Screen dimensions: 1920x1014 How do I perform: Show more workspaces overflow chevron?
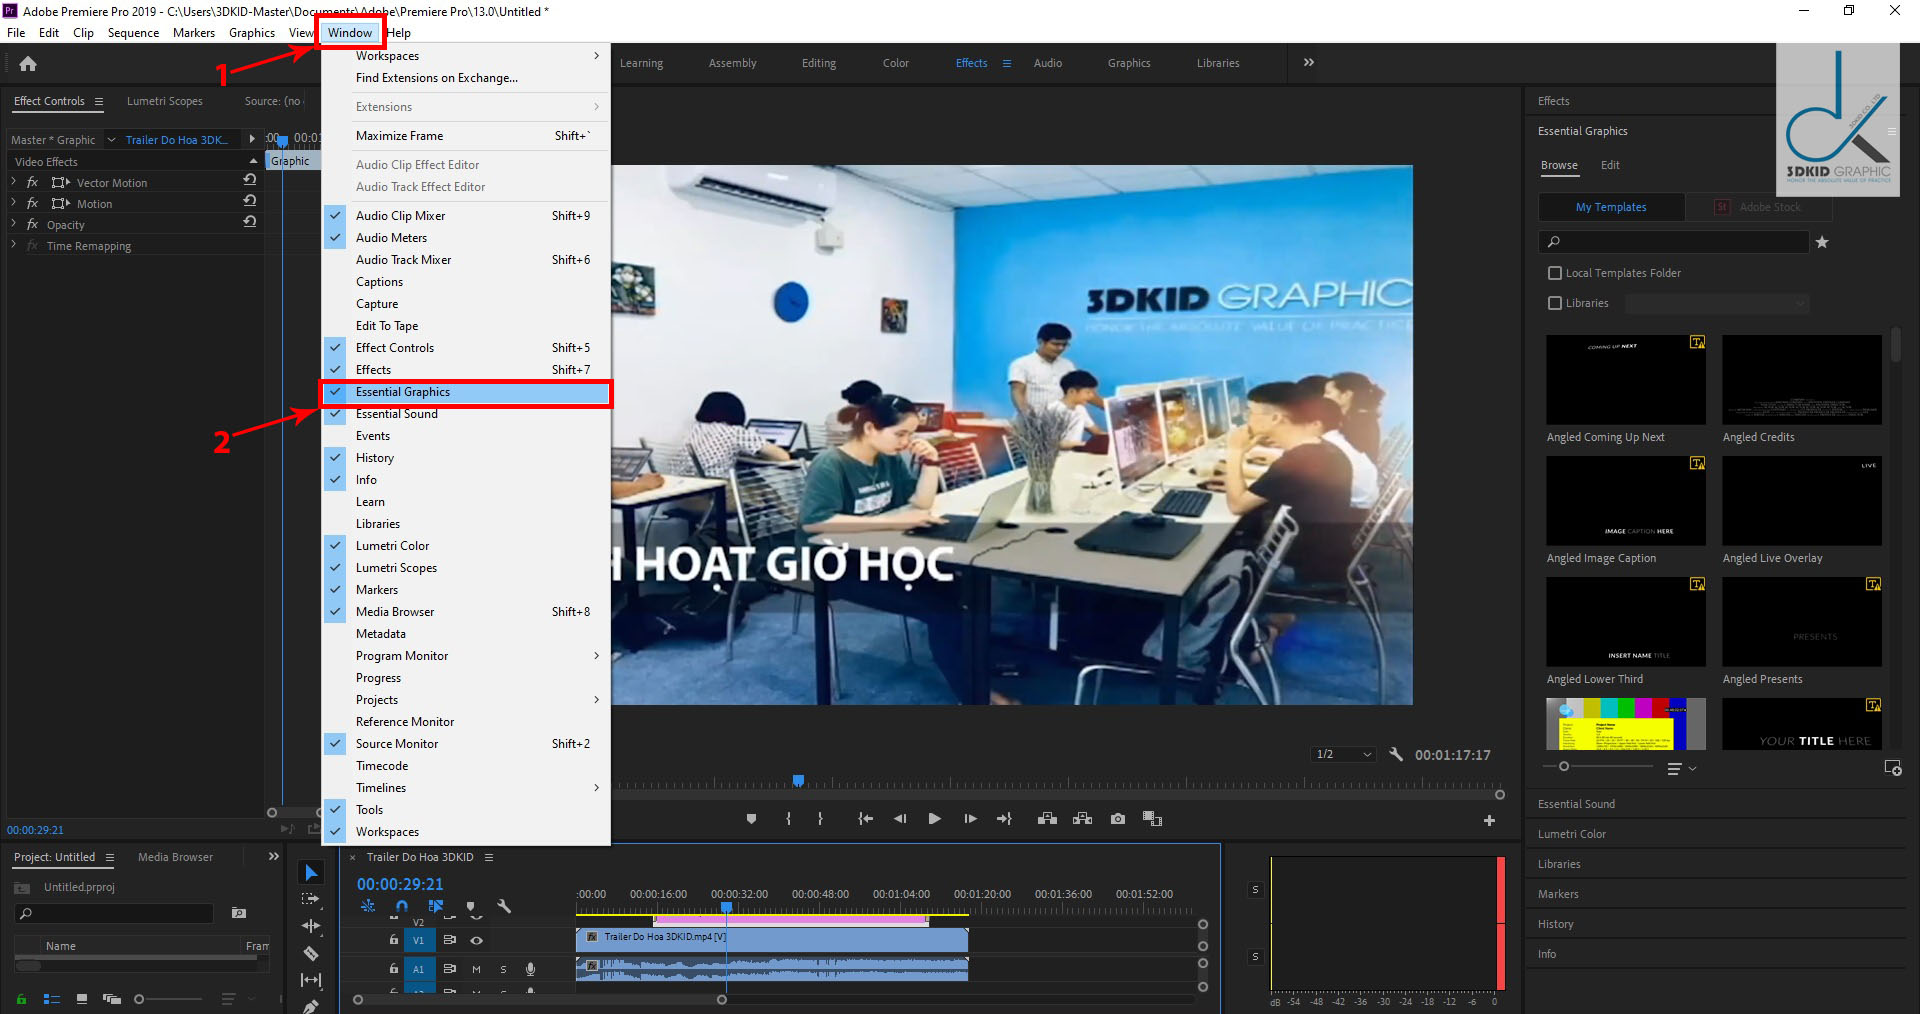(1309, 62)
